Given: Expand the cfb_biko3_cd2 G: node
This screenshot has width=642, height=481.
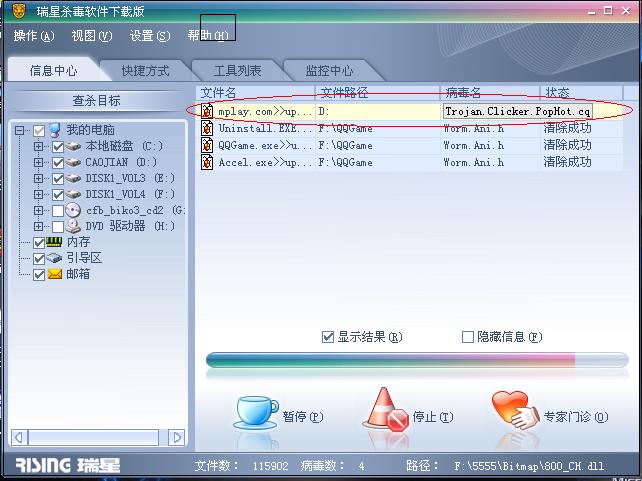Looking at the screenshot, I should tap(38, 210).
